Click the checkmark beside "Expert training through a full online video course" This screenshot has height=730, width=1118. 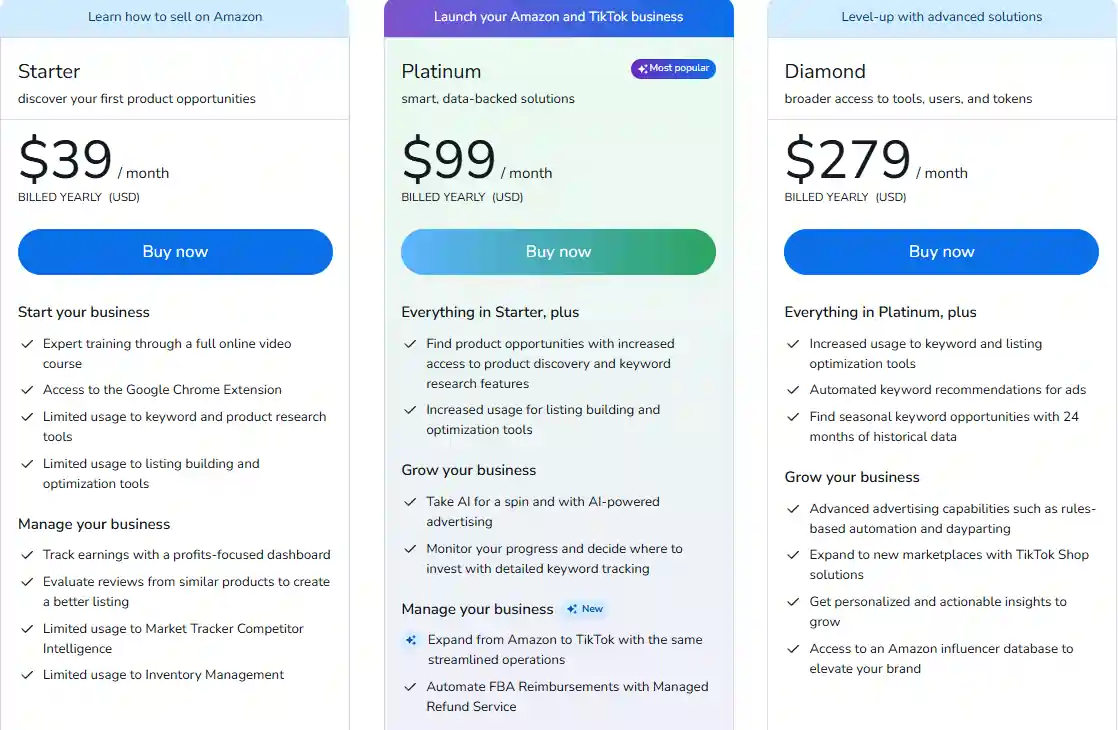point(27,343)
